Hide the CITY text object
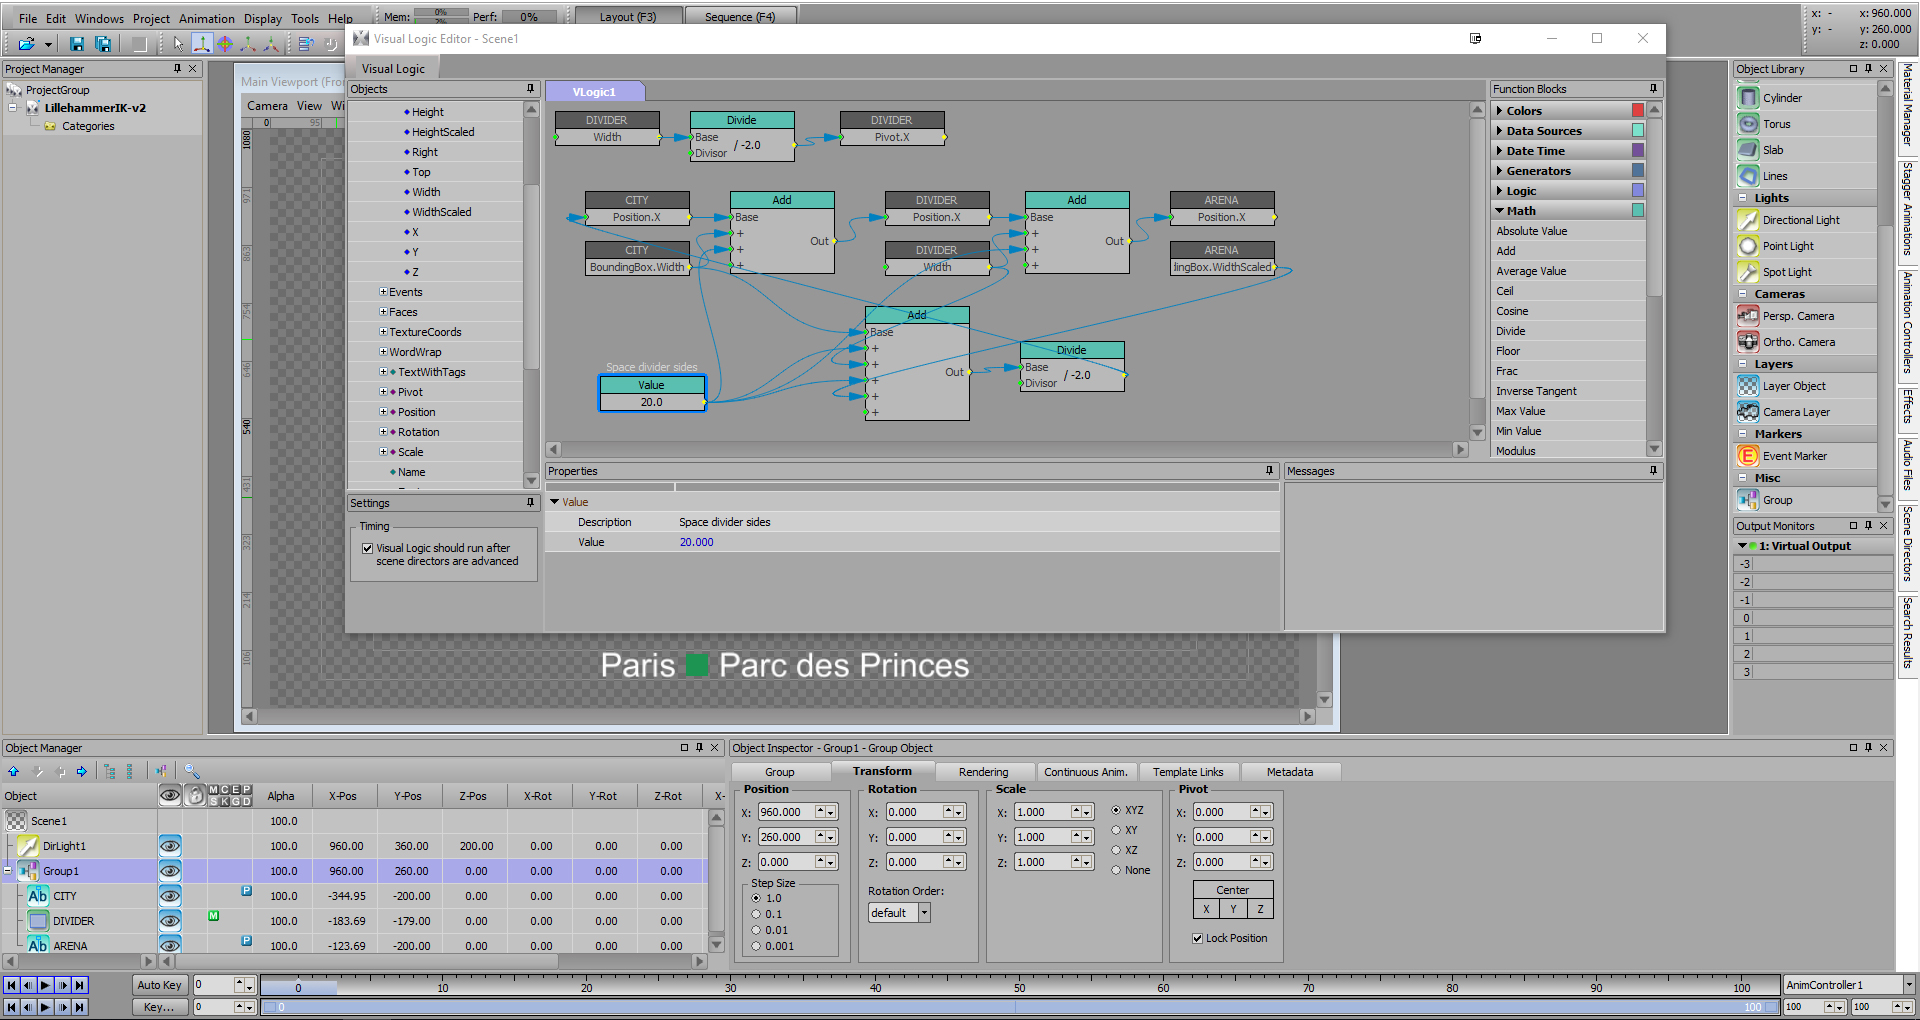 (x=170, y=896)
